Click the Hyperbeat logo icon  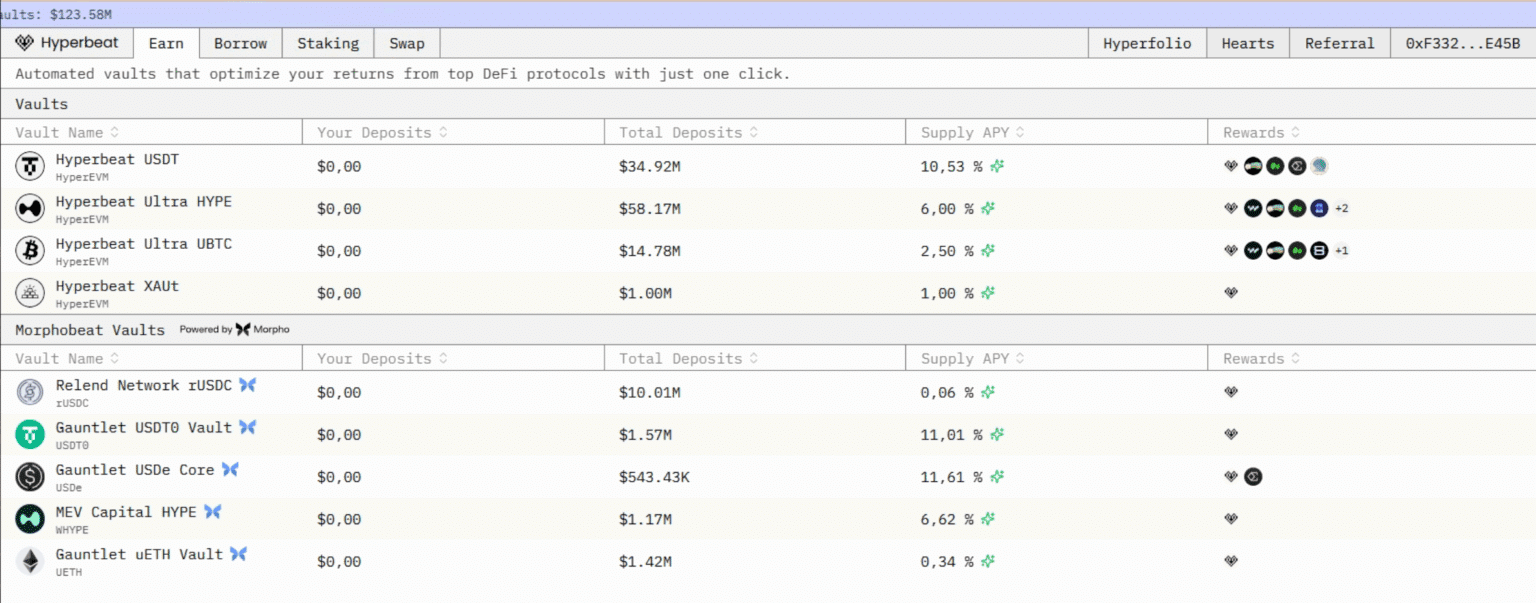pyautogui.click(x=25, y=43)
